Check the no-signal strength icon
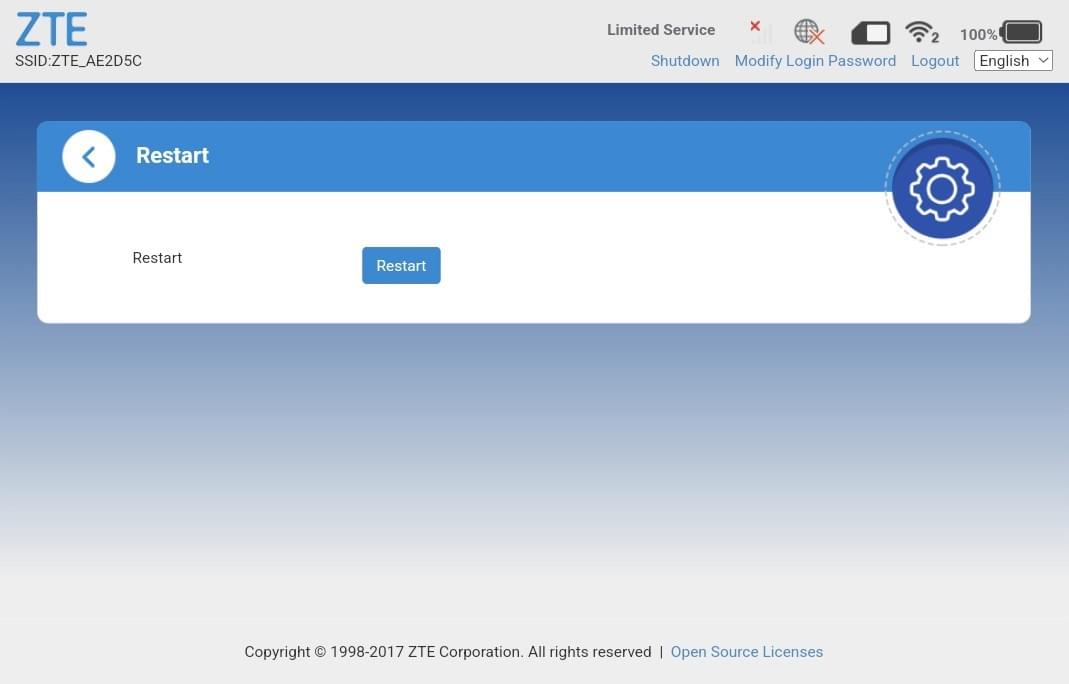Viewport: 1069px width, 684px height. click(760, 31)
